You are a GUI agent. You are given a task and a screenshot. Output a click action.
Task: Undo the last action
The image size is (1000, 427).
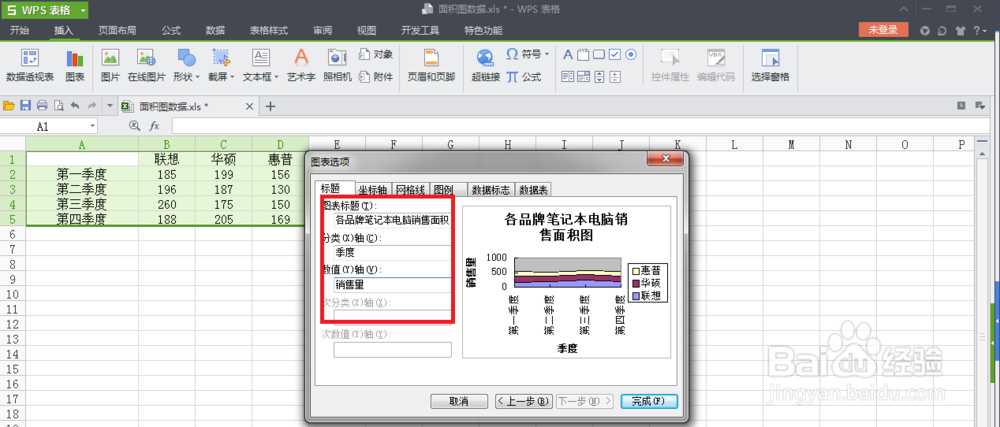pos(75,106)
